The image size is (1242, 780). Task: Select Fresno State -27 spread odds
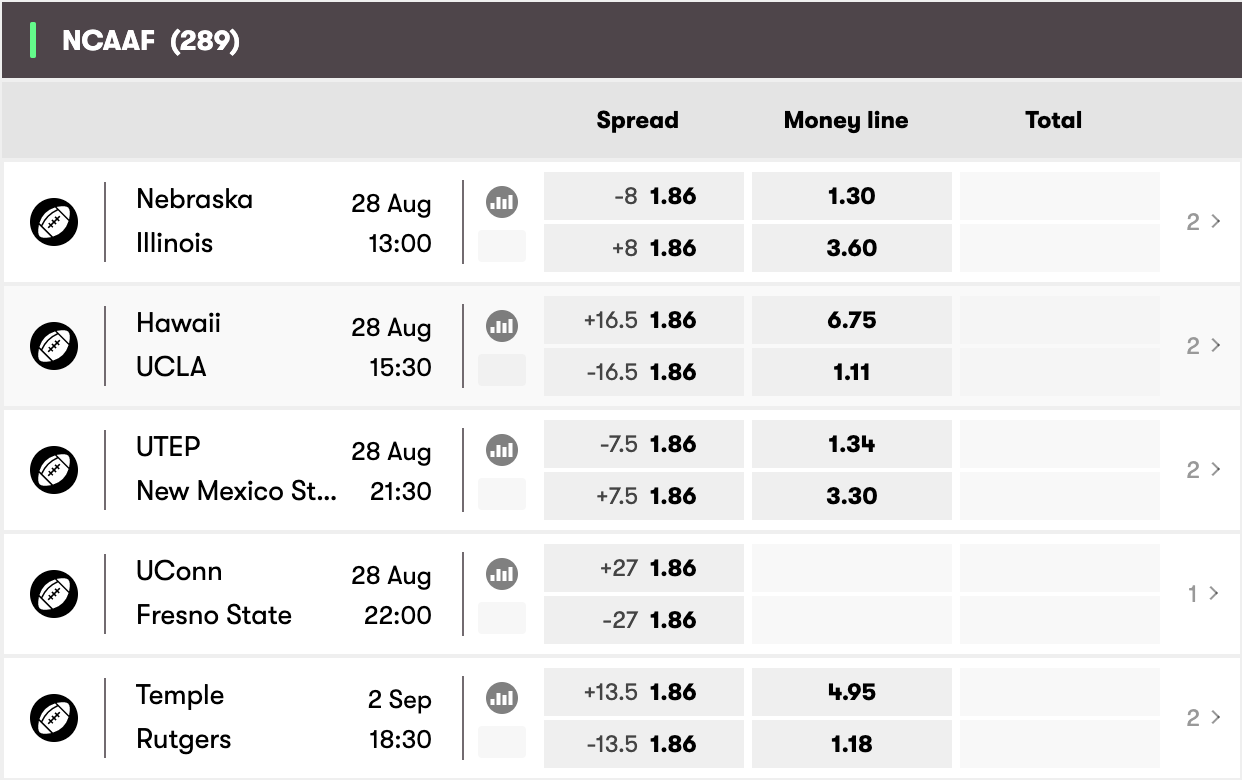click(644, 620)
